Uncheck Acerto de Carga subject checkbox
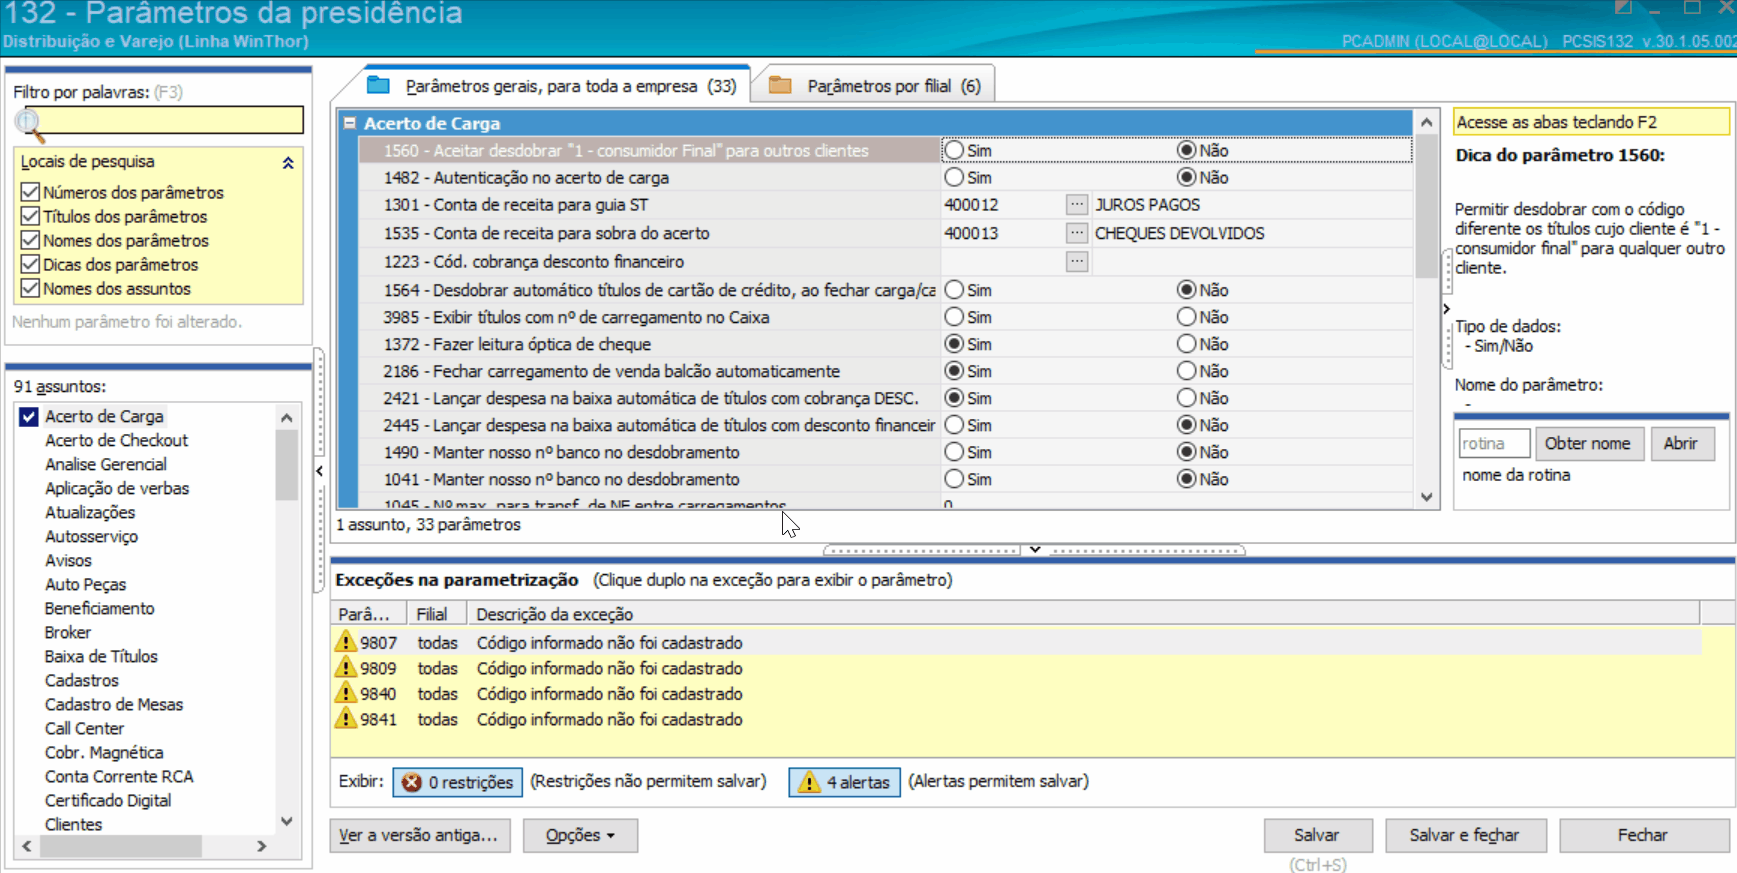This screenshot has width=1737, height=873. coord(29,417)
